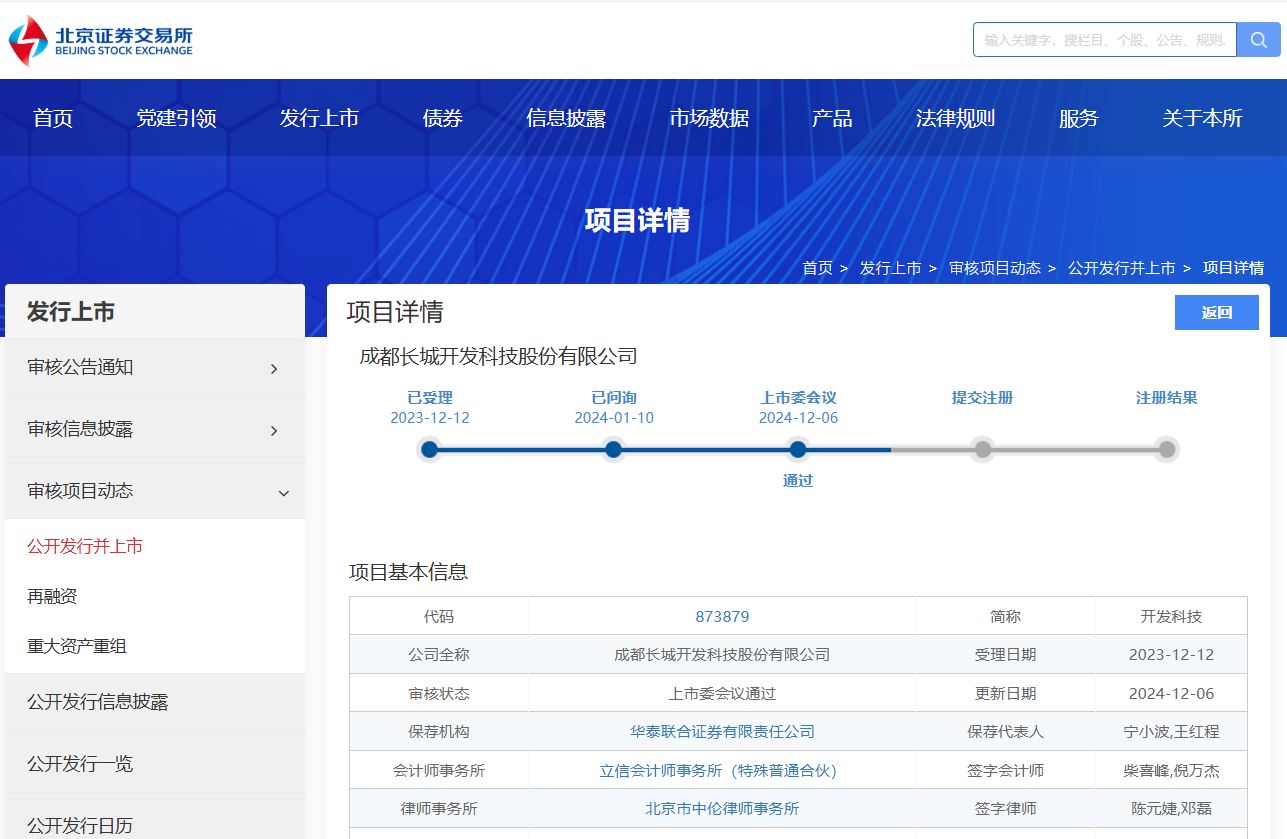The height and width of the screenshot is (839, 1287).
Task: Focus the keyword search input field
Action: pyautogui.click(x=1105, y=40)
